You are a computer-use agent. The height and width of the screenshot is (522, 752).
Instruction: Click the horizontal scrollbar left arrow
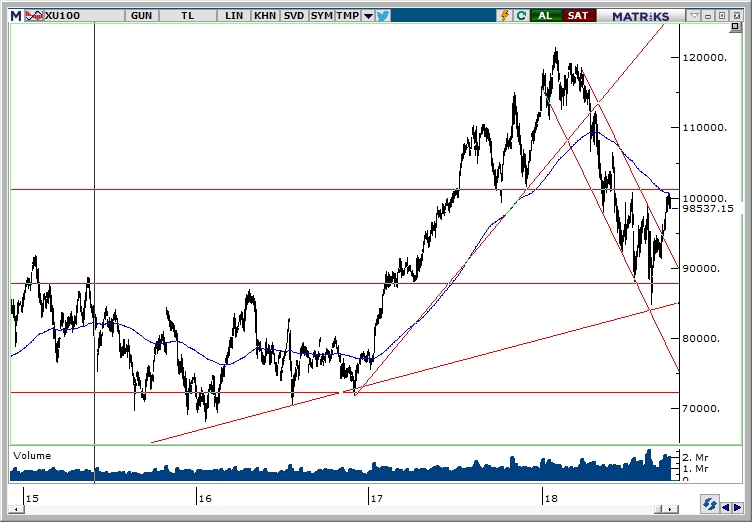pyautogui.click(x=16, y=510)
